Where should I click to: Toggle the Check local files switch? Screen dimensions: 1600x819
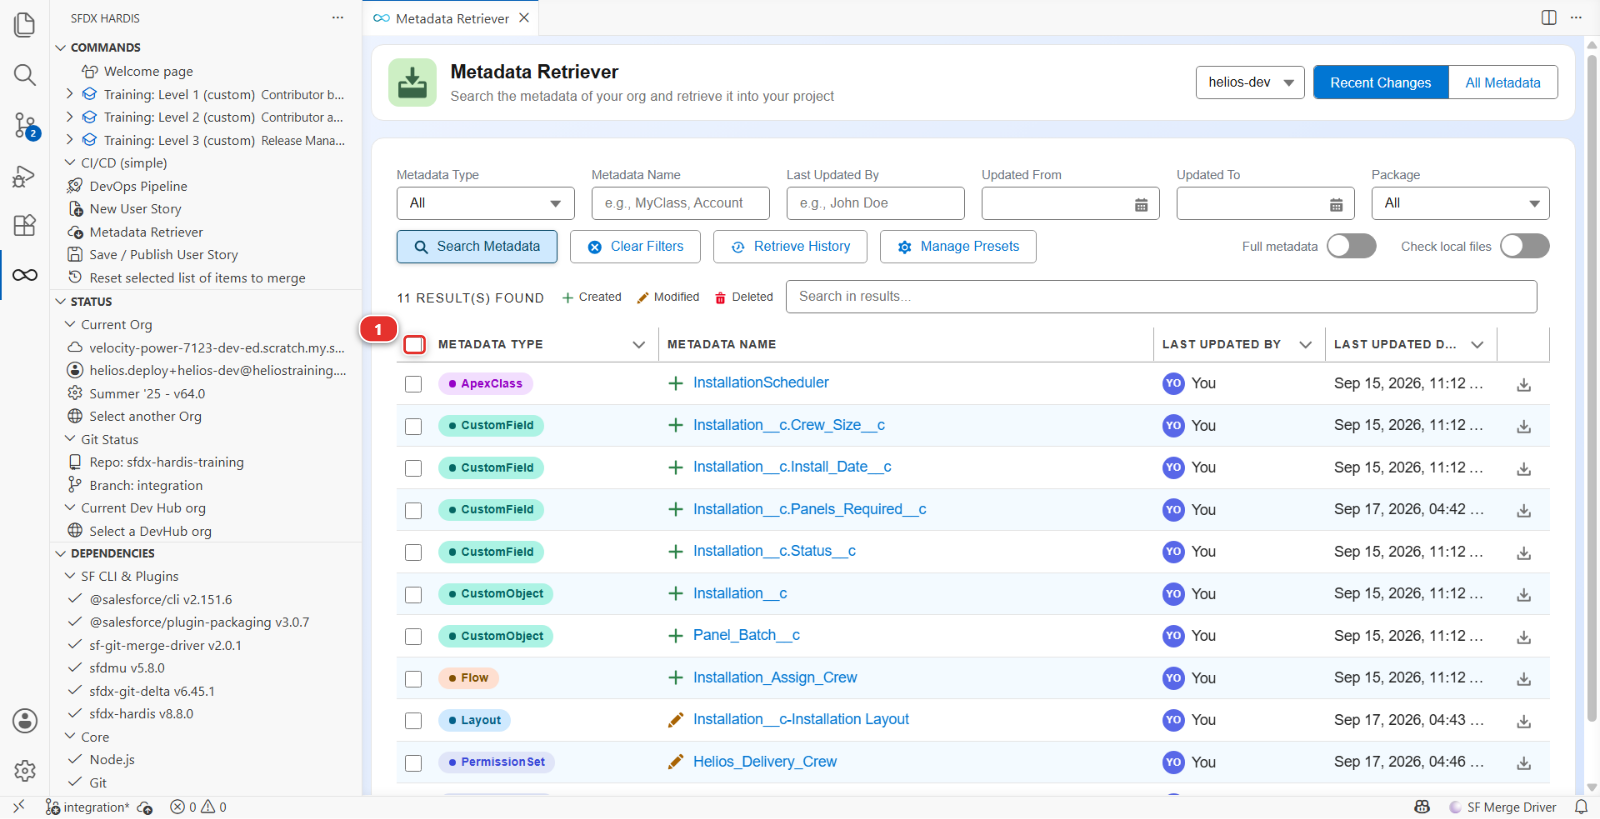pyautogui.click(x=1524, y=246)
